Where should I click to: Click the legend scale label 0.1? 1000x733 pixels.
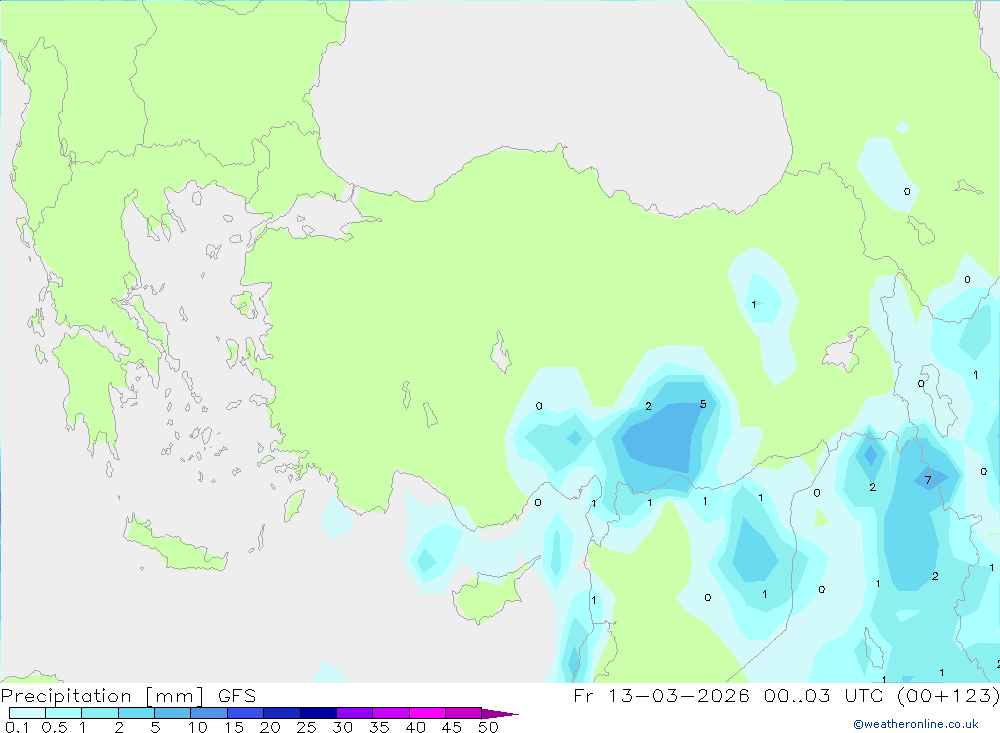(x=17, y=727)
